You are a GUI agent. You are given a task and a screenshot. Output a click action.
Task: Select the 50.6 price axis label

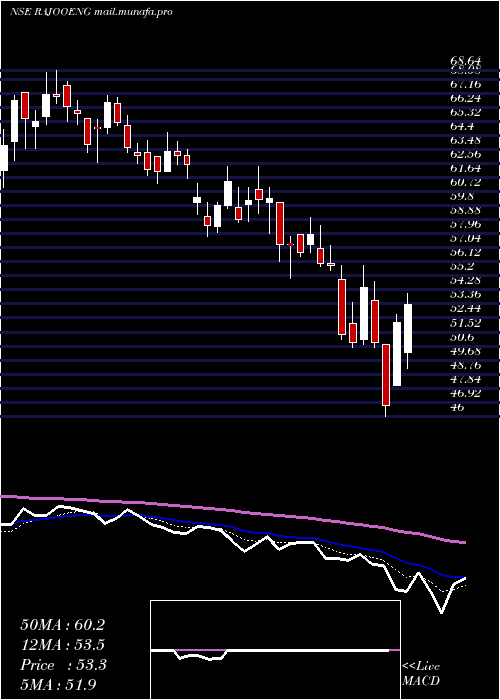tap(462, 337)
